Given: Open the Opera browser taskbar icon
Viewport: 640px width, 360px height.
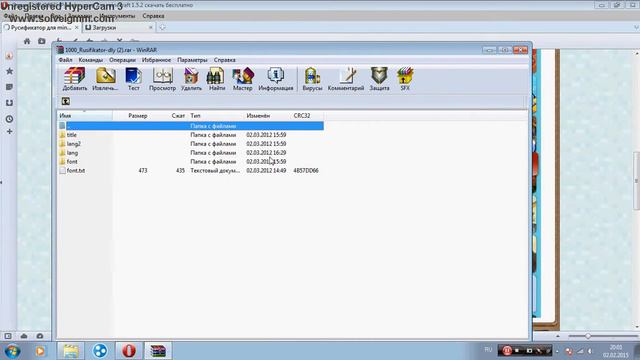Looking at the screenshot, I should pyautogui.click(x=129, y=351).
